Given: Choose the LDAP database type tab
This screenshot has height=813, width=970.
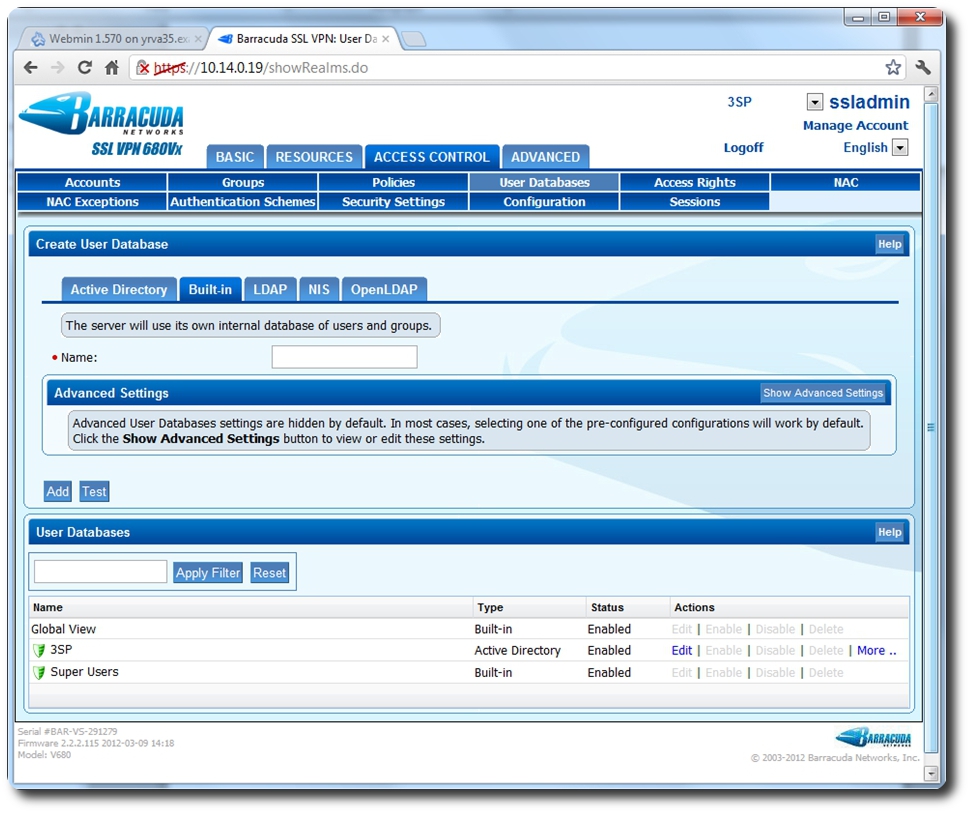Looking at the screenshot, I should (270, 290).
